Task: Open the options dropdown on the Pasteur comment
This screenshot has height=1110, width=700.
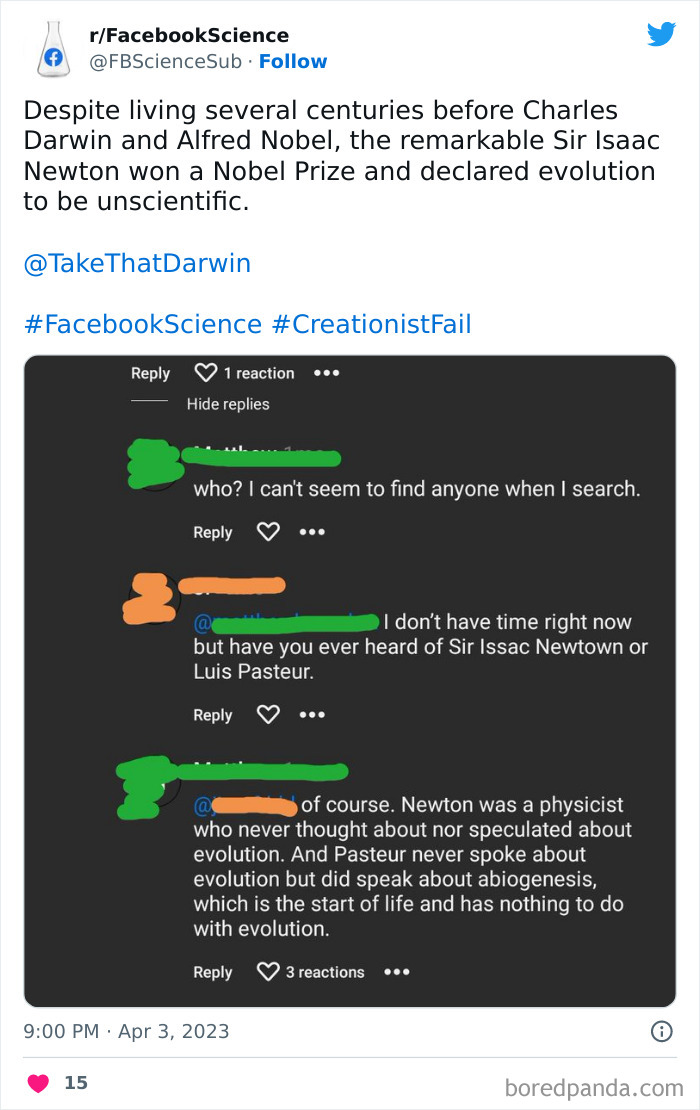Action: tap(312, 714)
